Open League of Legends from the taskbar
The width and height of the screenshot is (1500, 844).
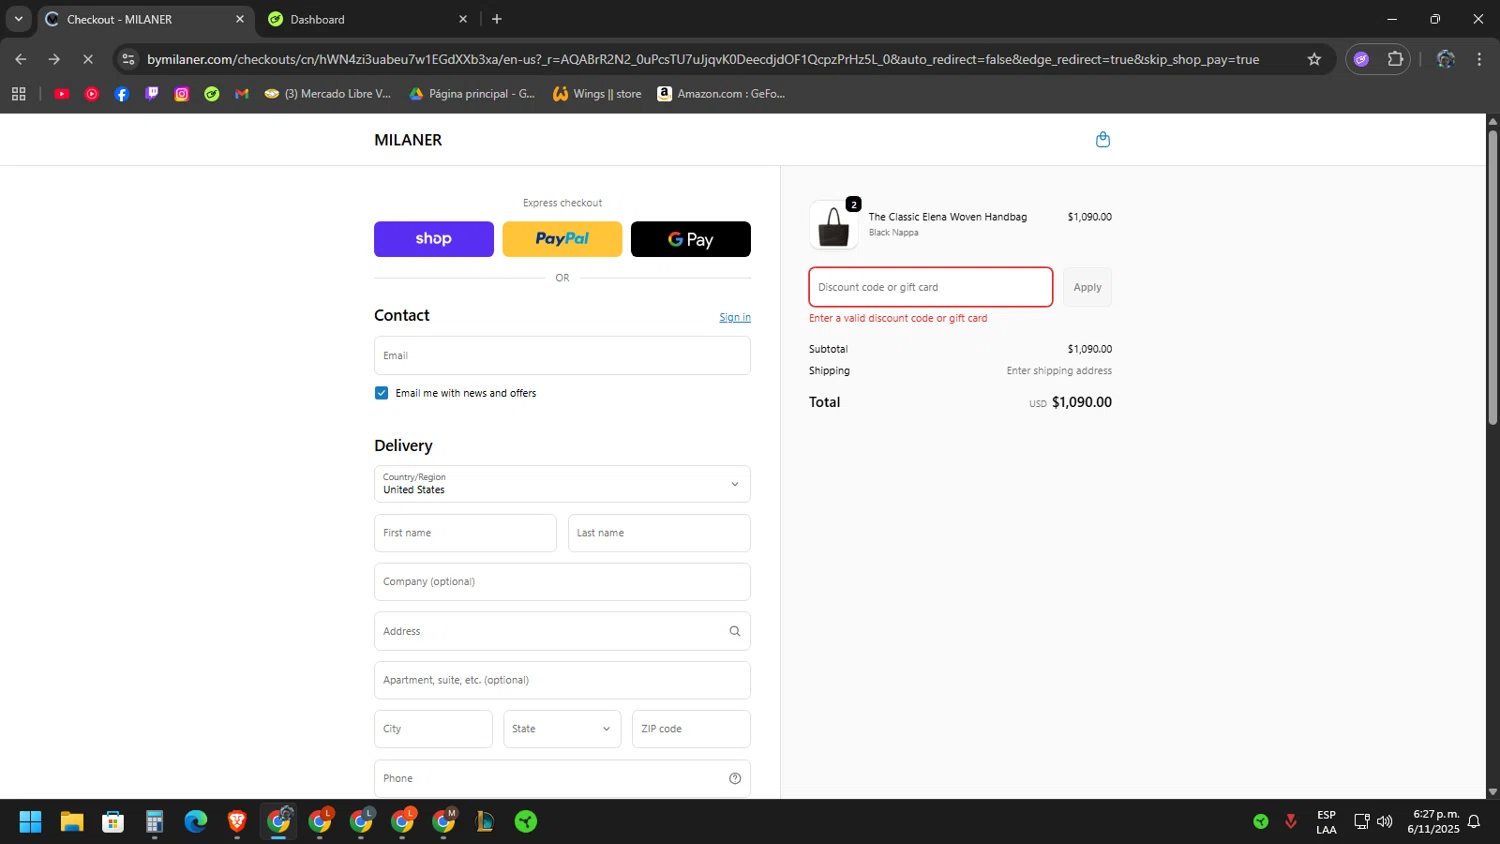click(x=485, y=822)
